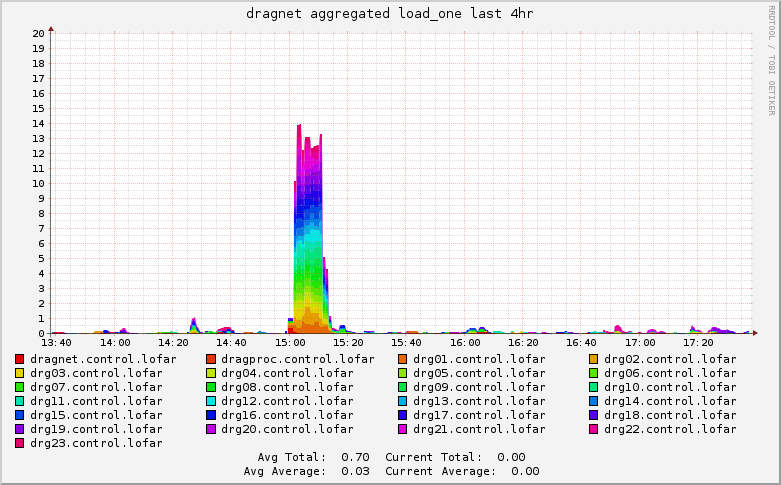Click the y-axis value 5

point(41,258)
